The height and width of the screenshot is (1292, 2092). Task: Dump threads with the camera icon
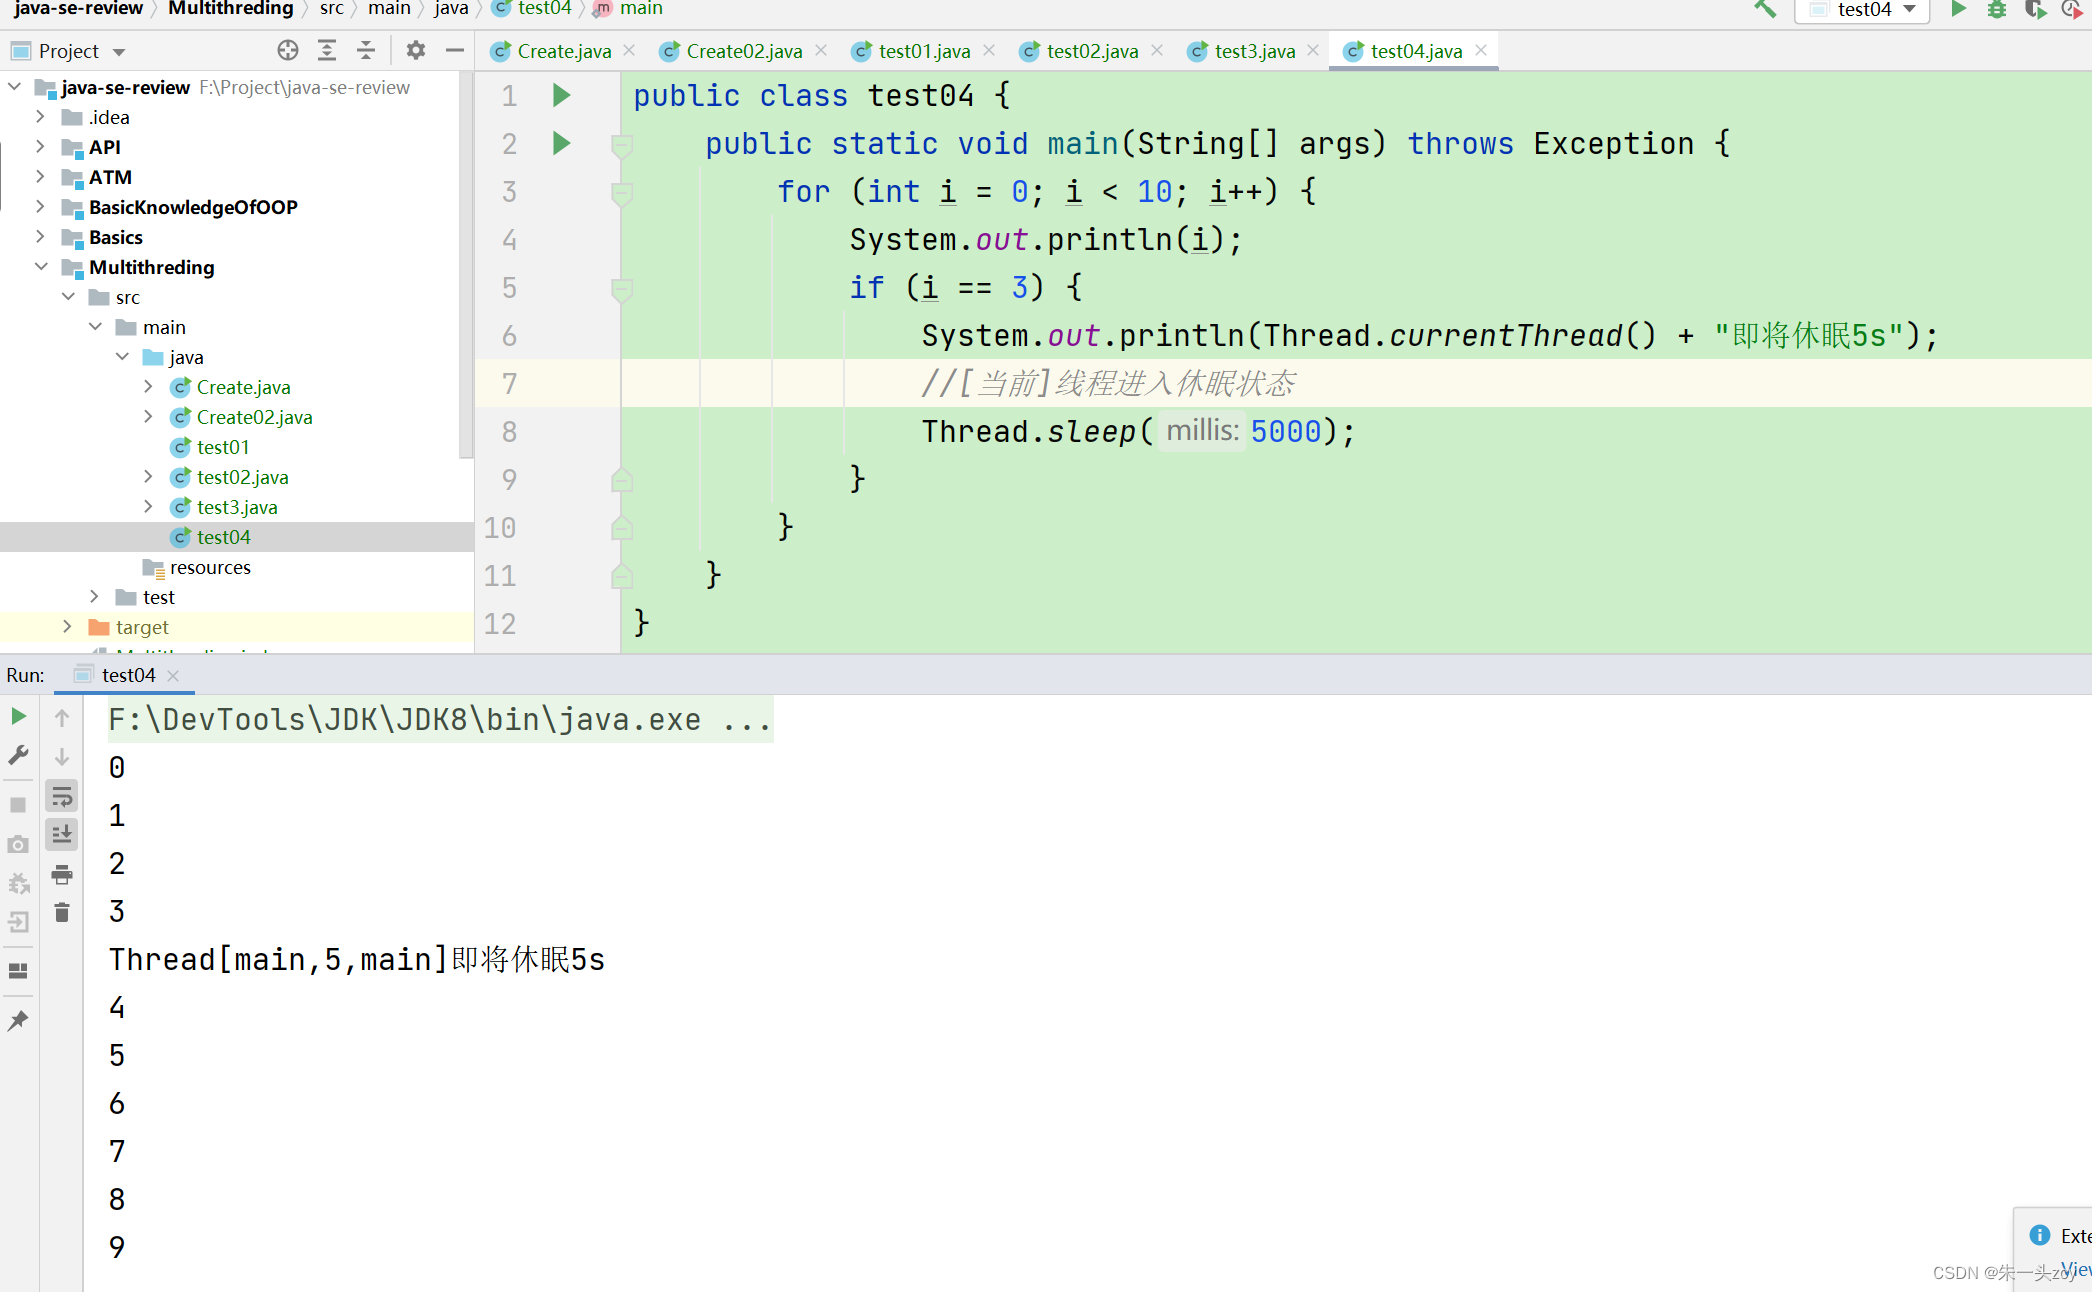point(18,844)
